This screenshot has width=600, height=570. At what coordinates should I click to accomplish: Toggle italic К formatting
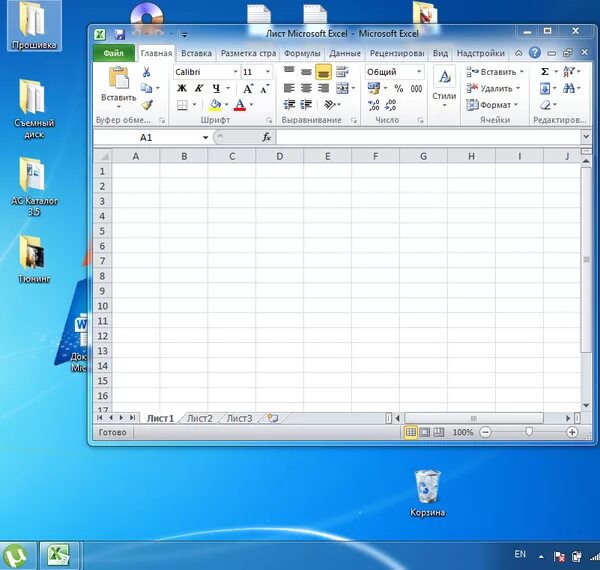coord(199,89)
